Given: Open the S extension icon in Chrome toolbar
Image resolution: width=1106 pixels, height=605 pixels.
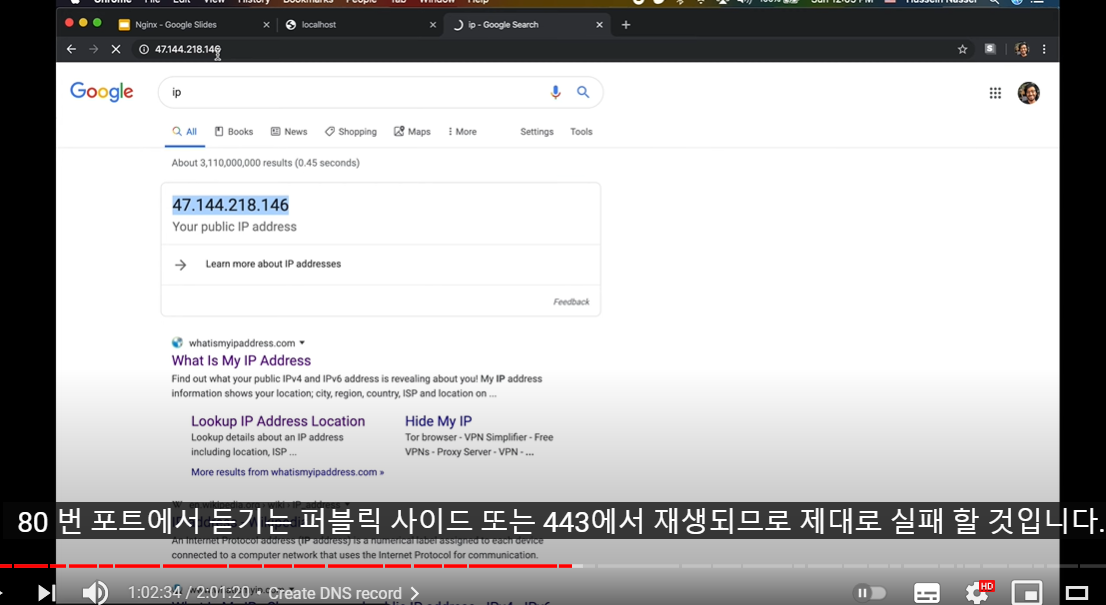Looking at the screenshot, I should 990,49.
